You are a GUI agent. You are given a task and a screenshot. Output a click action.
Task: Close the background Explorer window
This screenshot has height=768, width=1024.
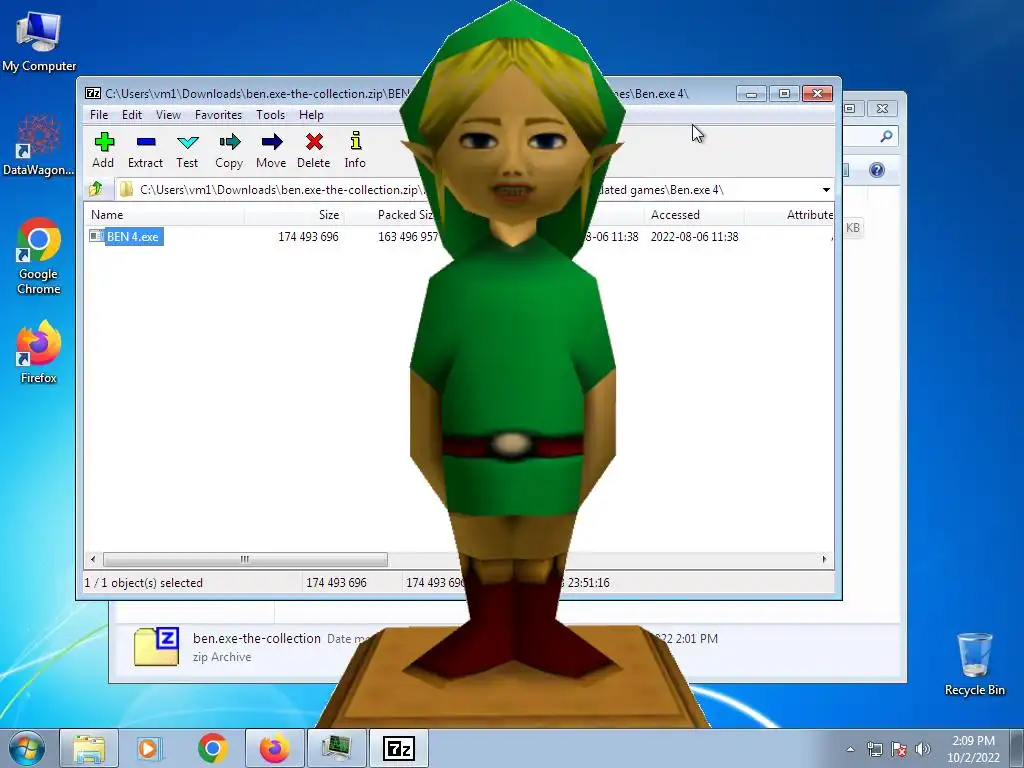882,108
